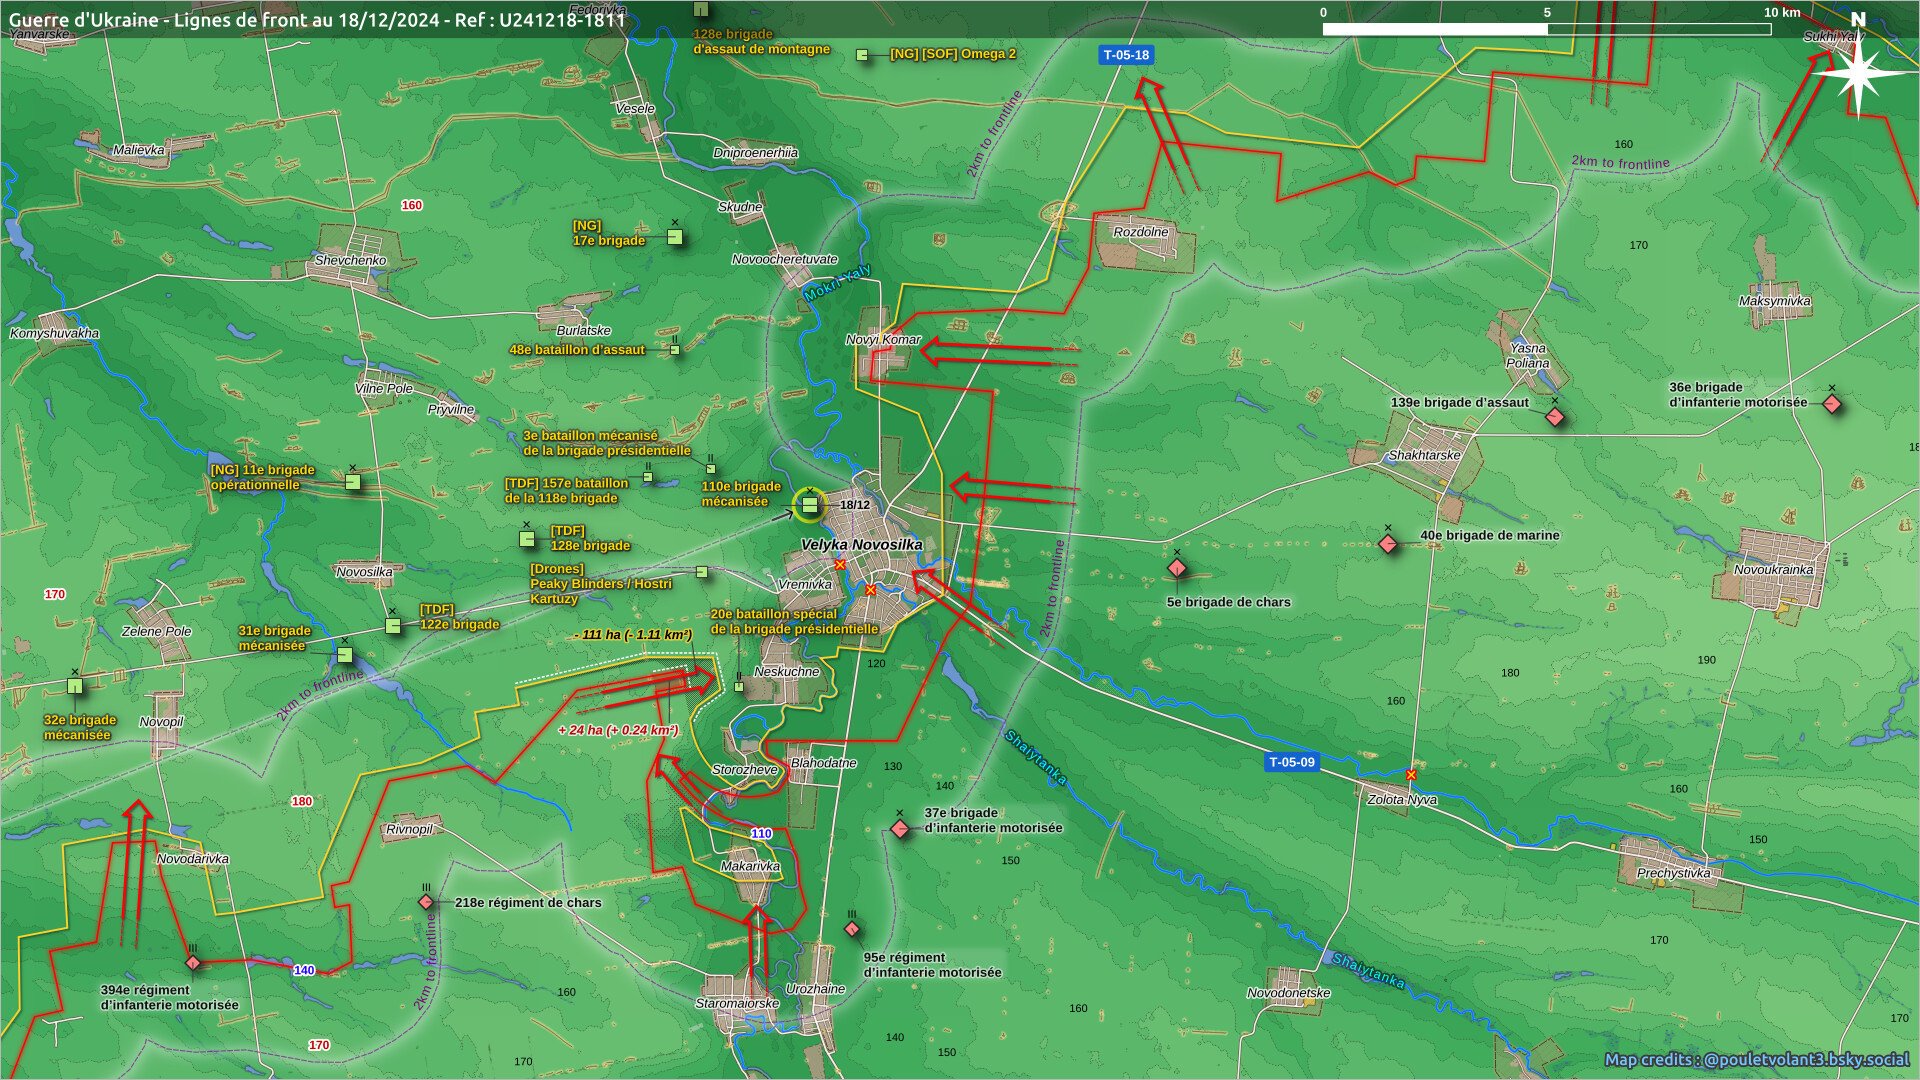Click the Zelene Pole label

[157, 632]
